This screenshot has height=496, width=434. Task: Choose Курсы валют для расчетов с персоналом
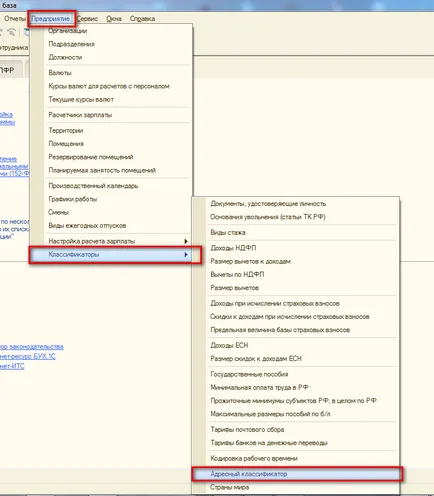coord(109,86)
